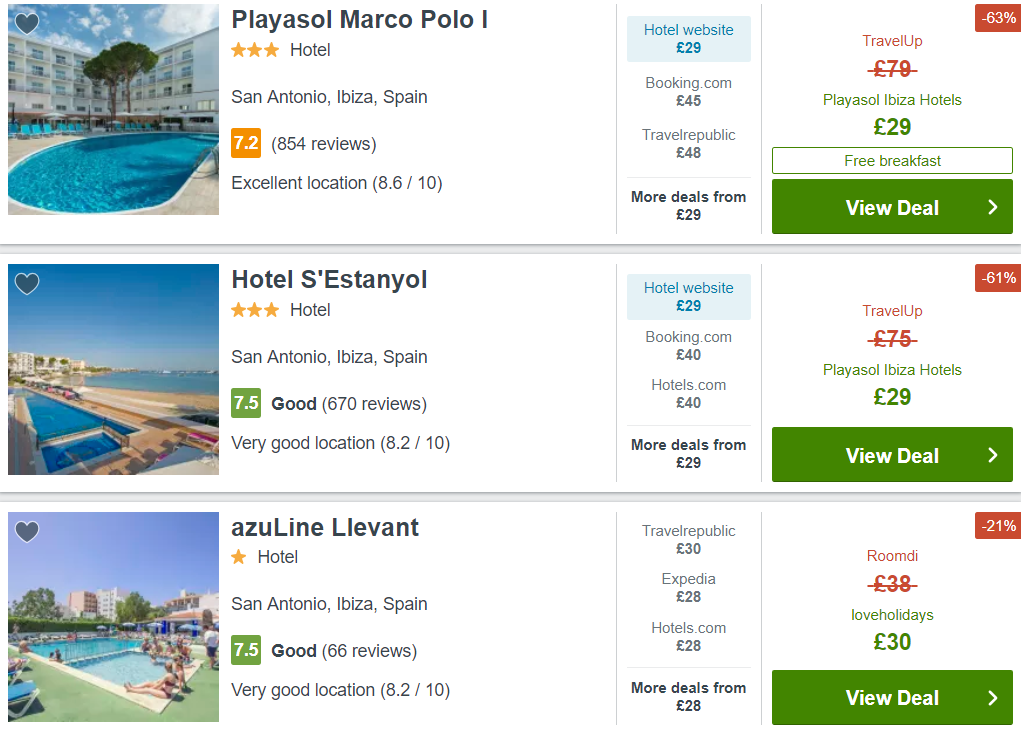The image size is (1021, 730).
Task: Choose the Travelrepublic £48 offer
Action: 688,144
